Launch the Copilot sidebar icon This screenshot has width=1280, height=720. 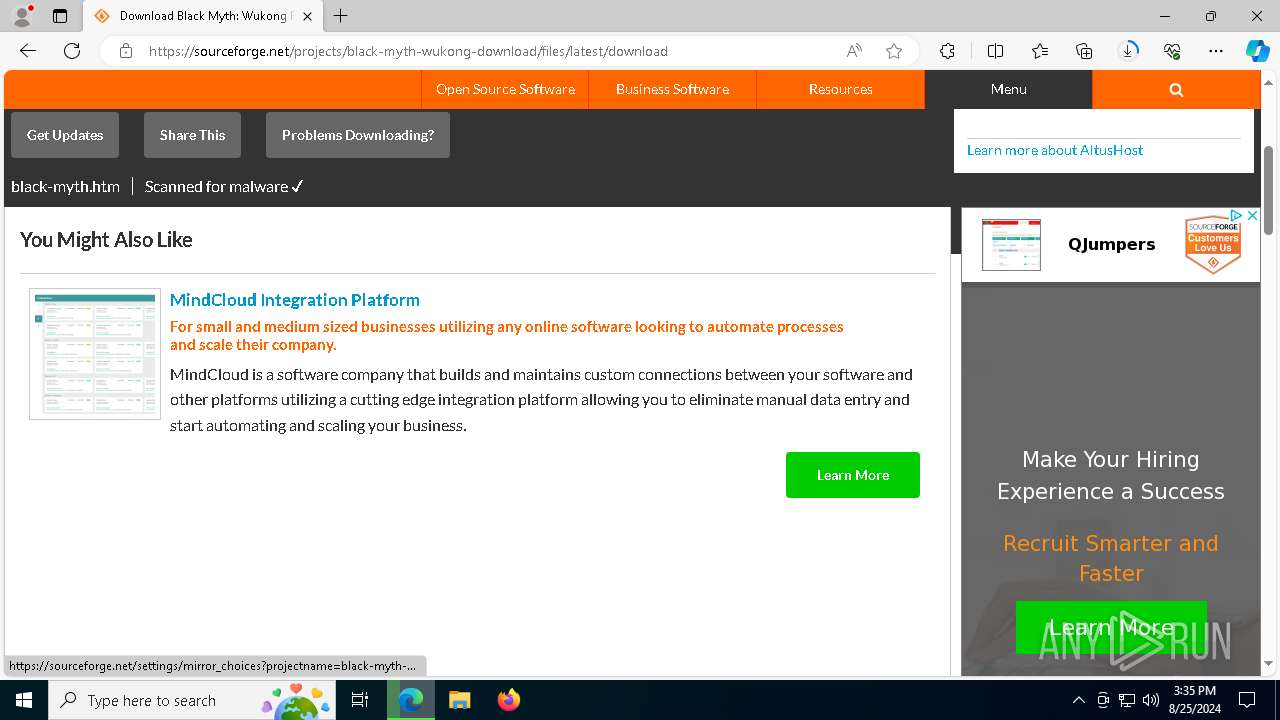coord(1257,51)
